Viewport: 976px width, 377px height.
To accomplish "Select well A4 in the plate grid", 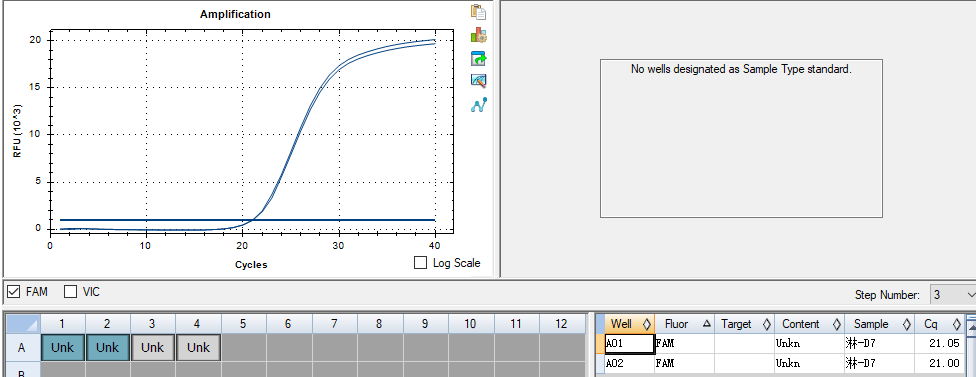I will click(x=198, y=348).
